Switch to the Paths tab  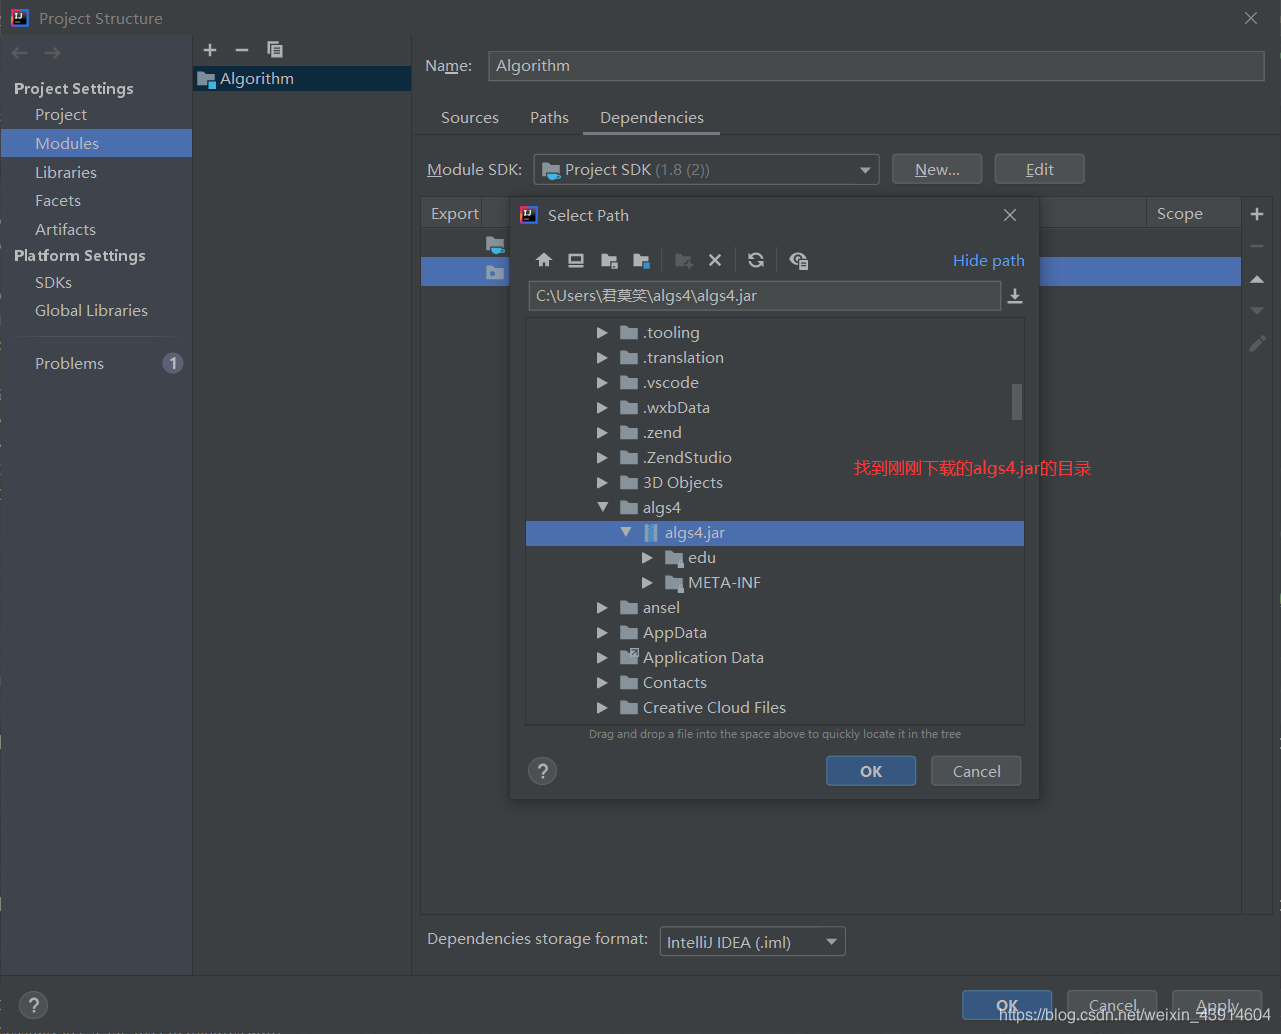[x=549, y=118]
